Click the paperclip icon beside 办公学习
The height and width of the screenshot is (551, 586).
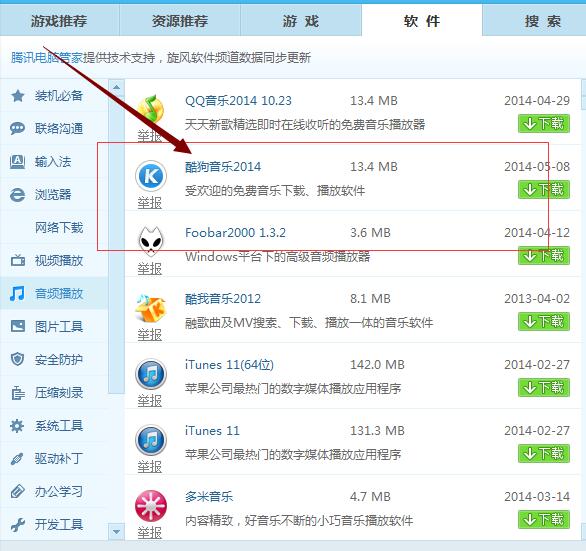(x=18, y=491)
